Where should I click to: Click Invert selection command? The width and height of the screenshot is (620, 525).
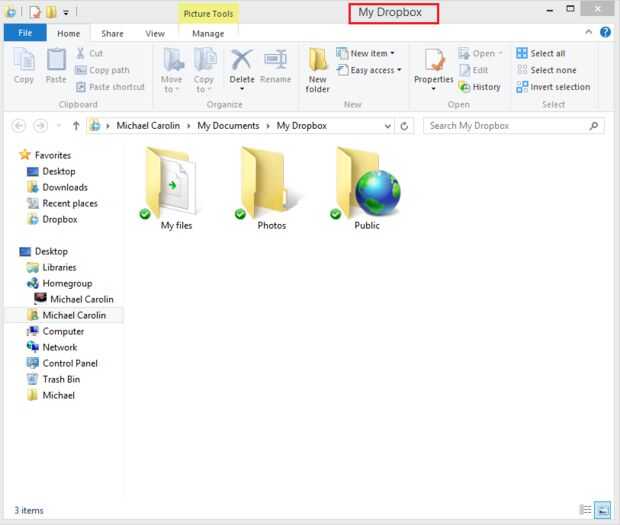tap(553, 87)
